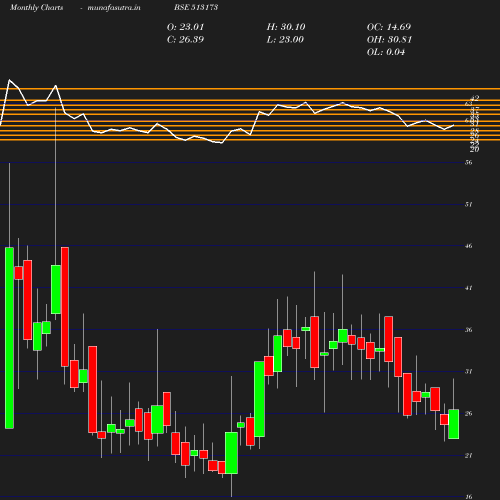Click the lowest green candle near 19

point(231,453)
